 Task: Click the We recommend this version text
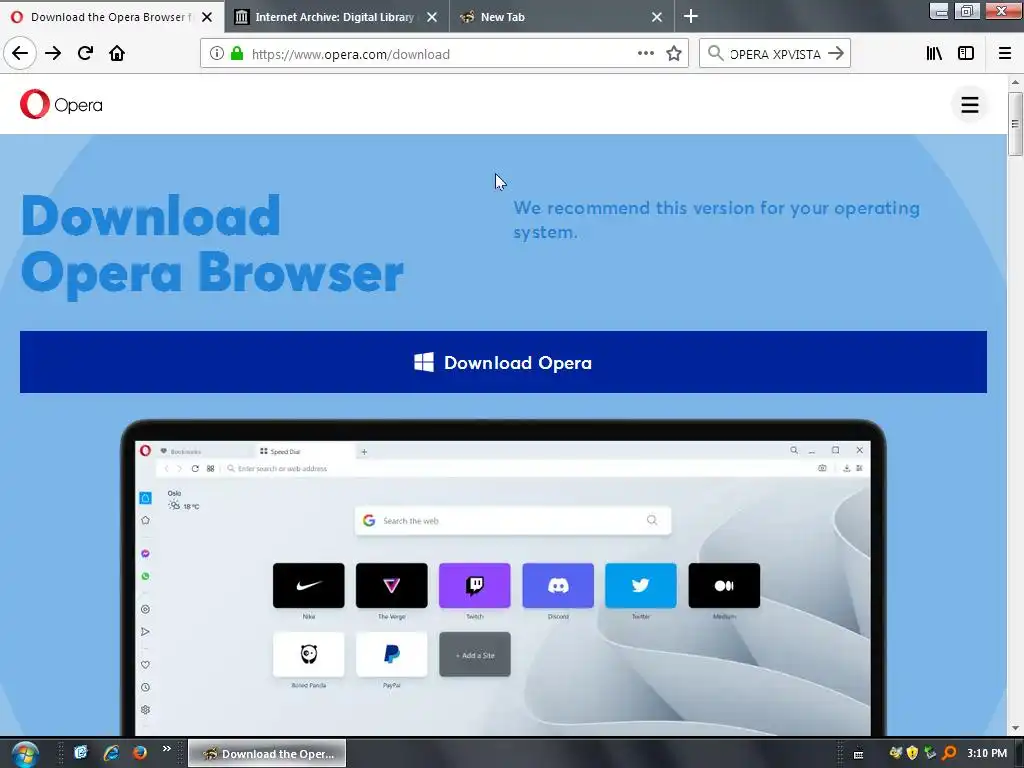pyautogui.click(x=716, y=219)
